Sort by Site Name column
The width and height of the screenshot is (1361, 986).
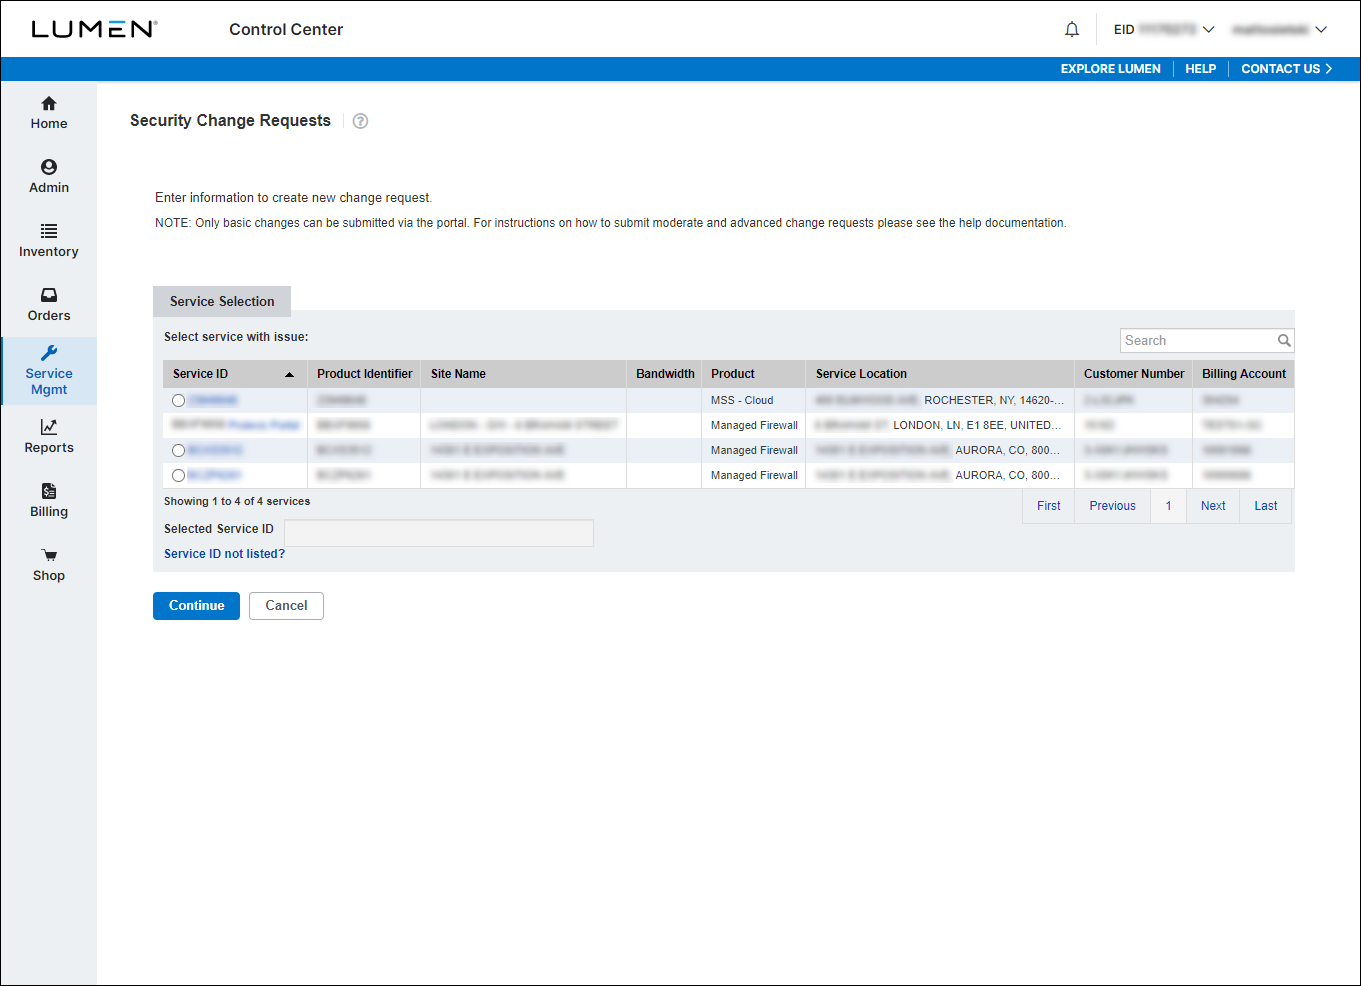click(523, 374)
